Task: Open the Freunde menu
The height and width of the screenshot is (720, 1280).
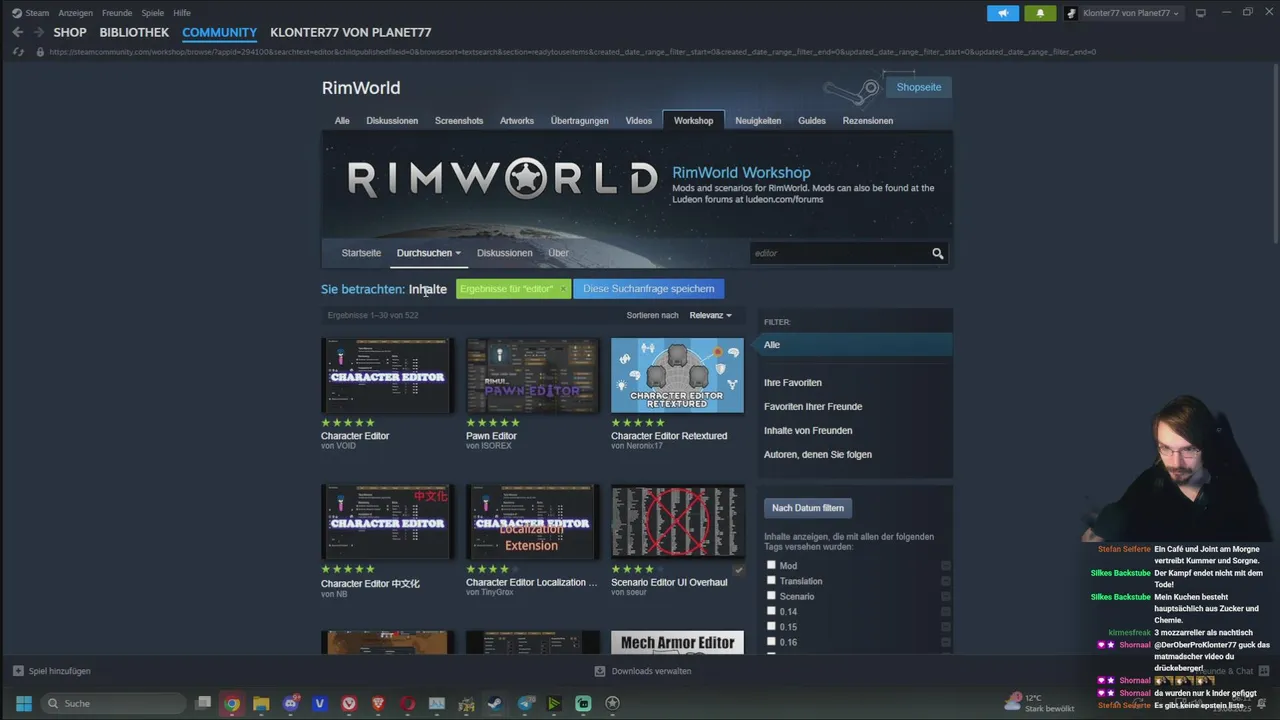Action: pos(117,13)
